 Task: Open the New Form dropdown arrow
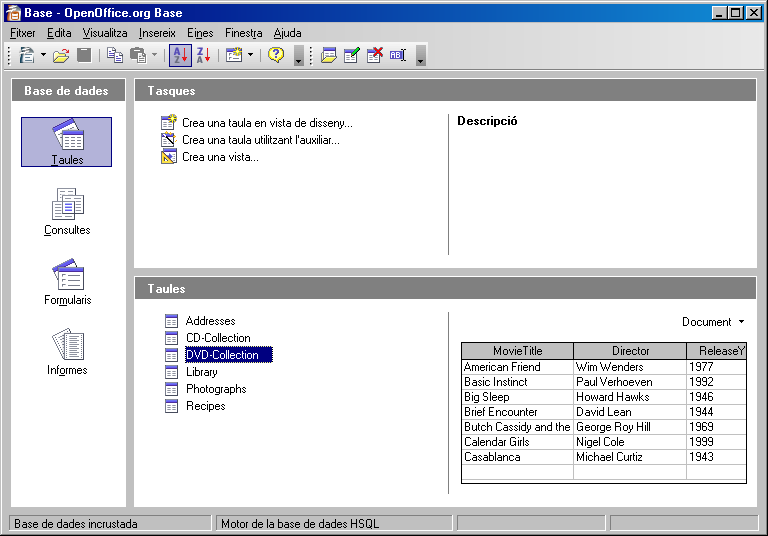[x=250, y=55]
